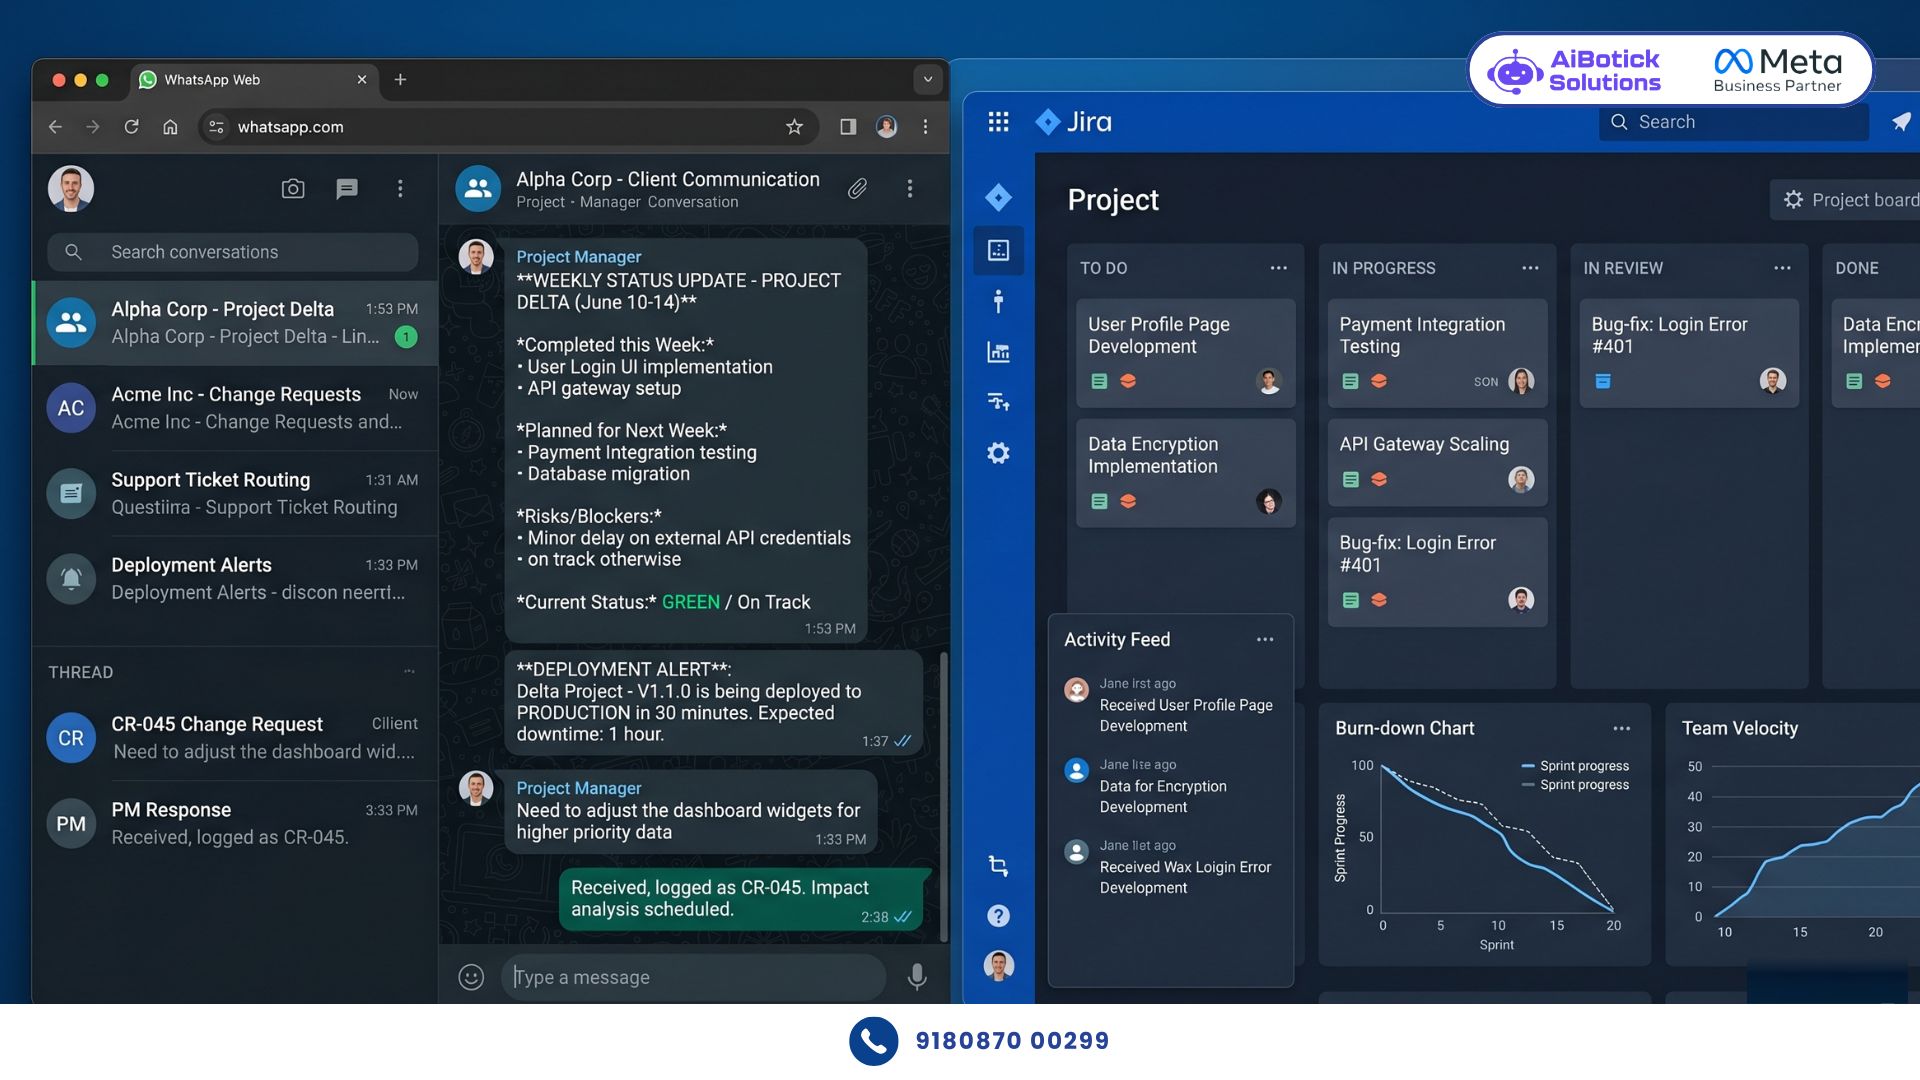1920x1080 pixels.
Task: Reload the whatsapp.com page
Action: (131, 127)
